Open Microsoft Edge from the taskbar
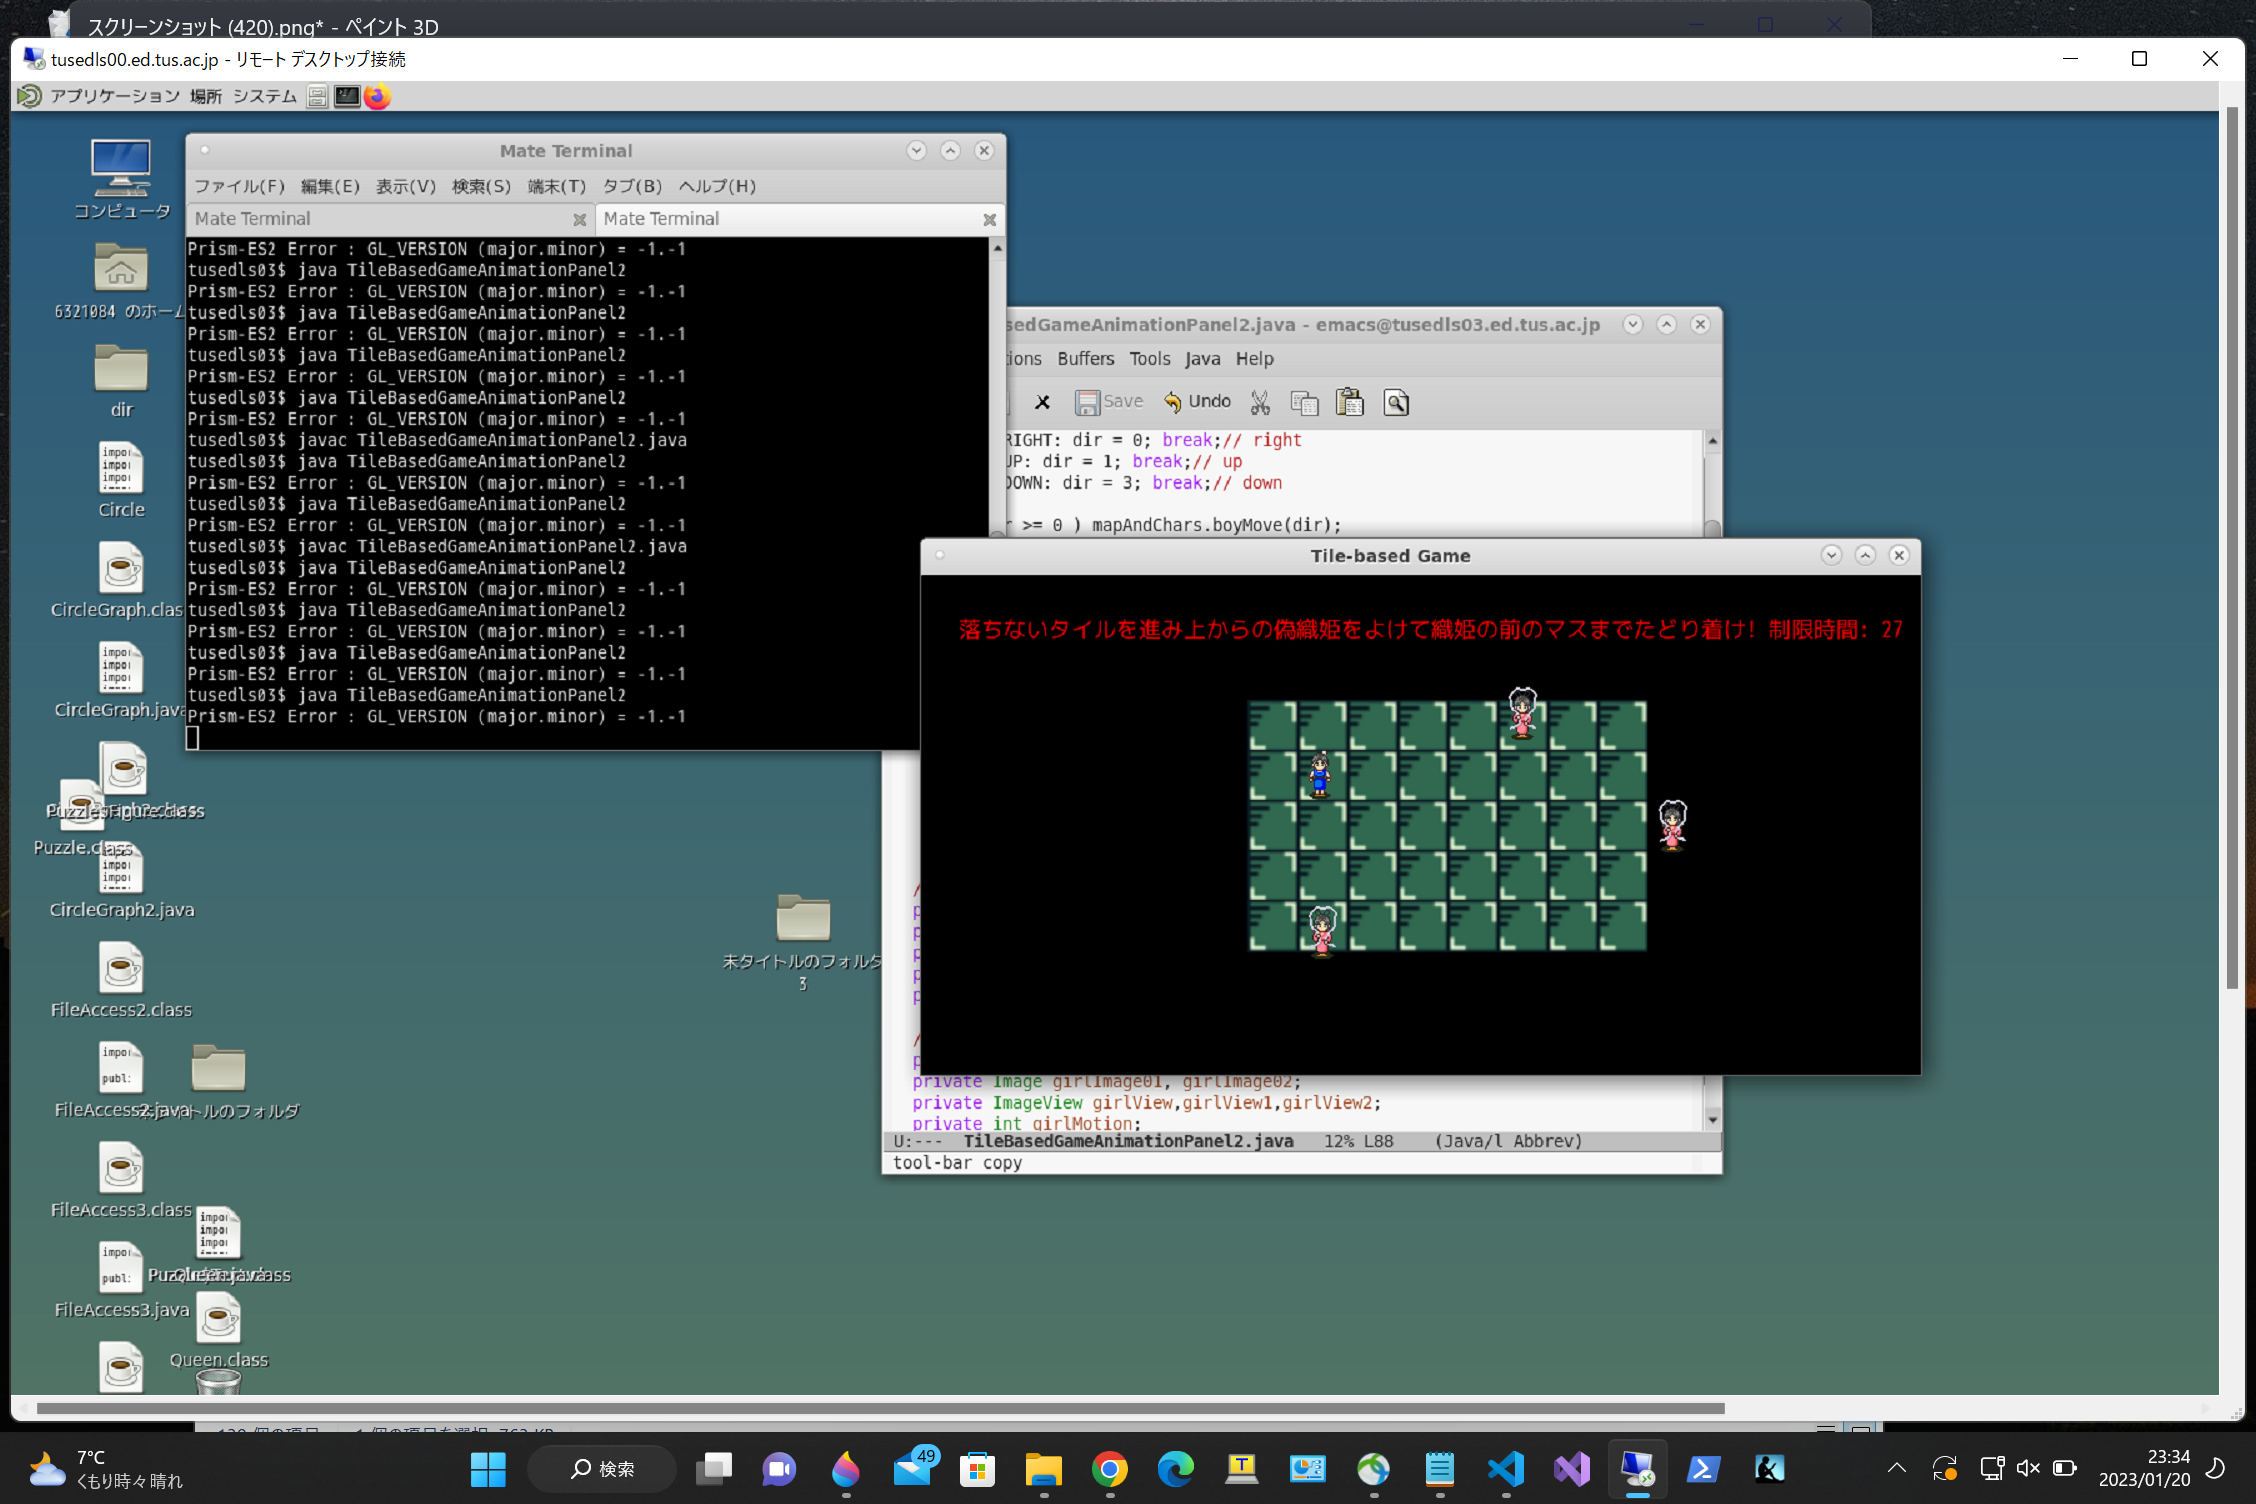 pyautogui.click(x=1175, y=1468)
